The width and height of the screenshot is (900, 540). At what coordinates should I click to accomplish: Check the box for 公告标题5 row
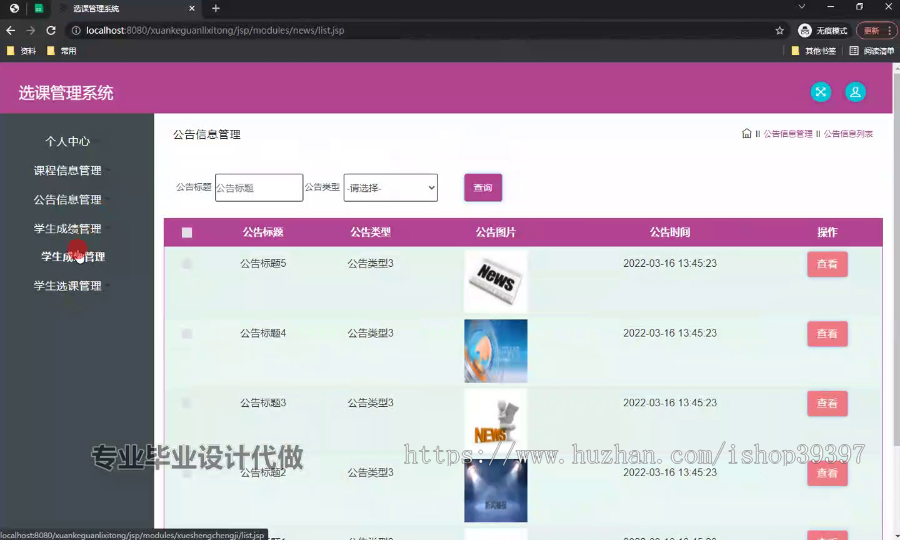[187, 264]
